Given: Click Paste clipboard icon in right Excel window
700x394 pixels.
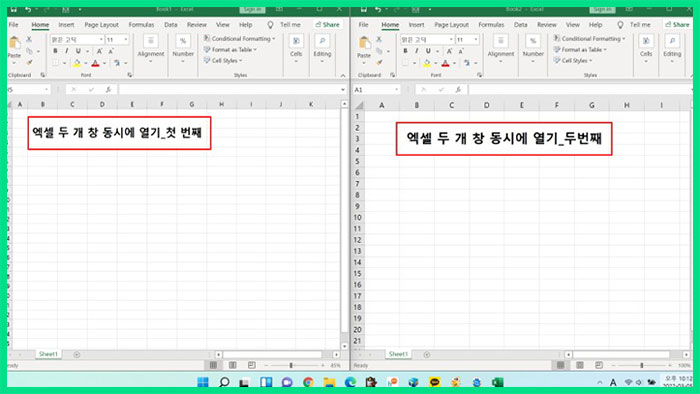Looking at the screenshot, I should point(364,43).
